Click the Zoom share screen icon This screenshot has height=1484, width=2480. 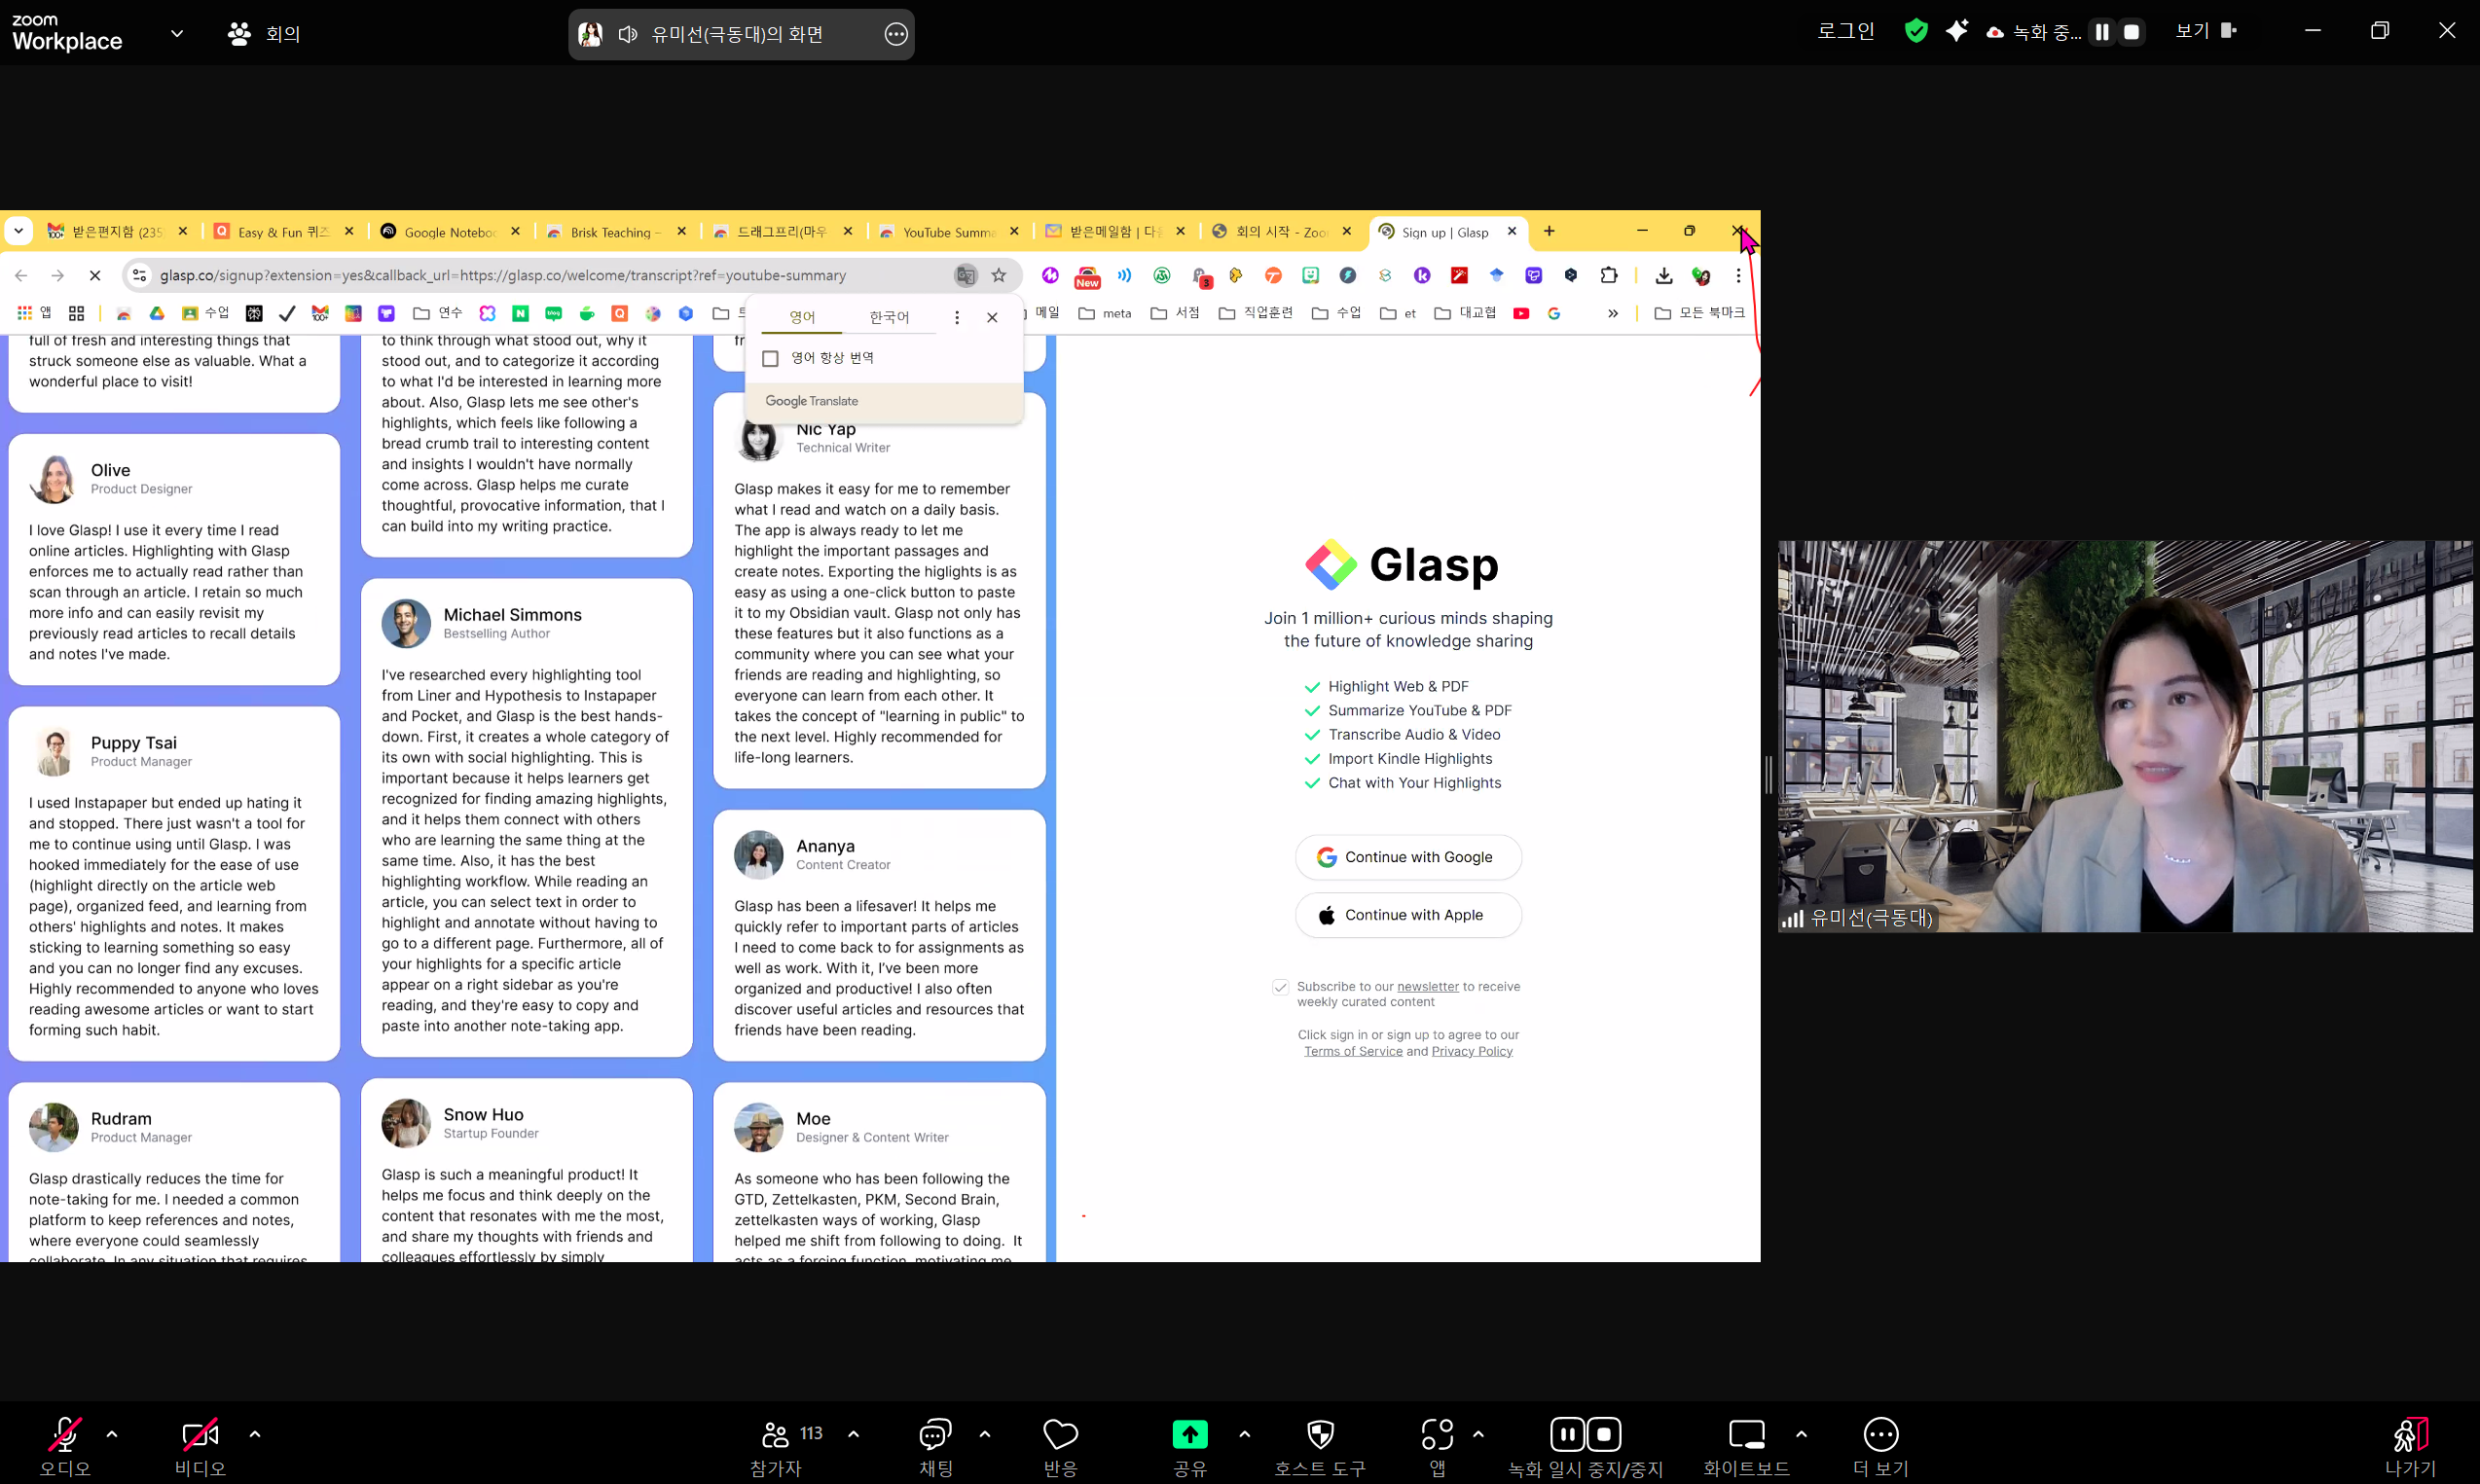coord(1189,1434)
